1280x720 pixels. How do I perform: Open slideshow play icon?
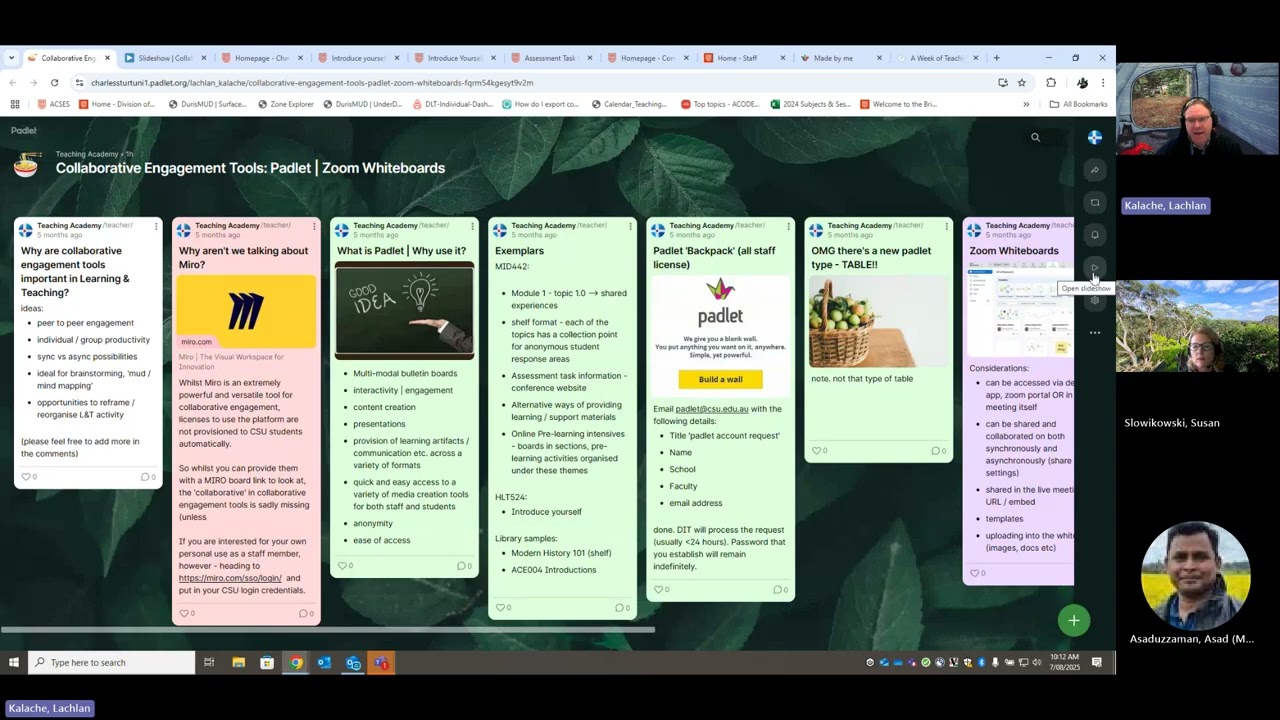[x=1095, y=268]
